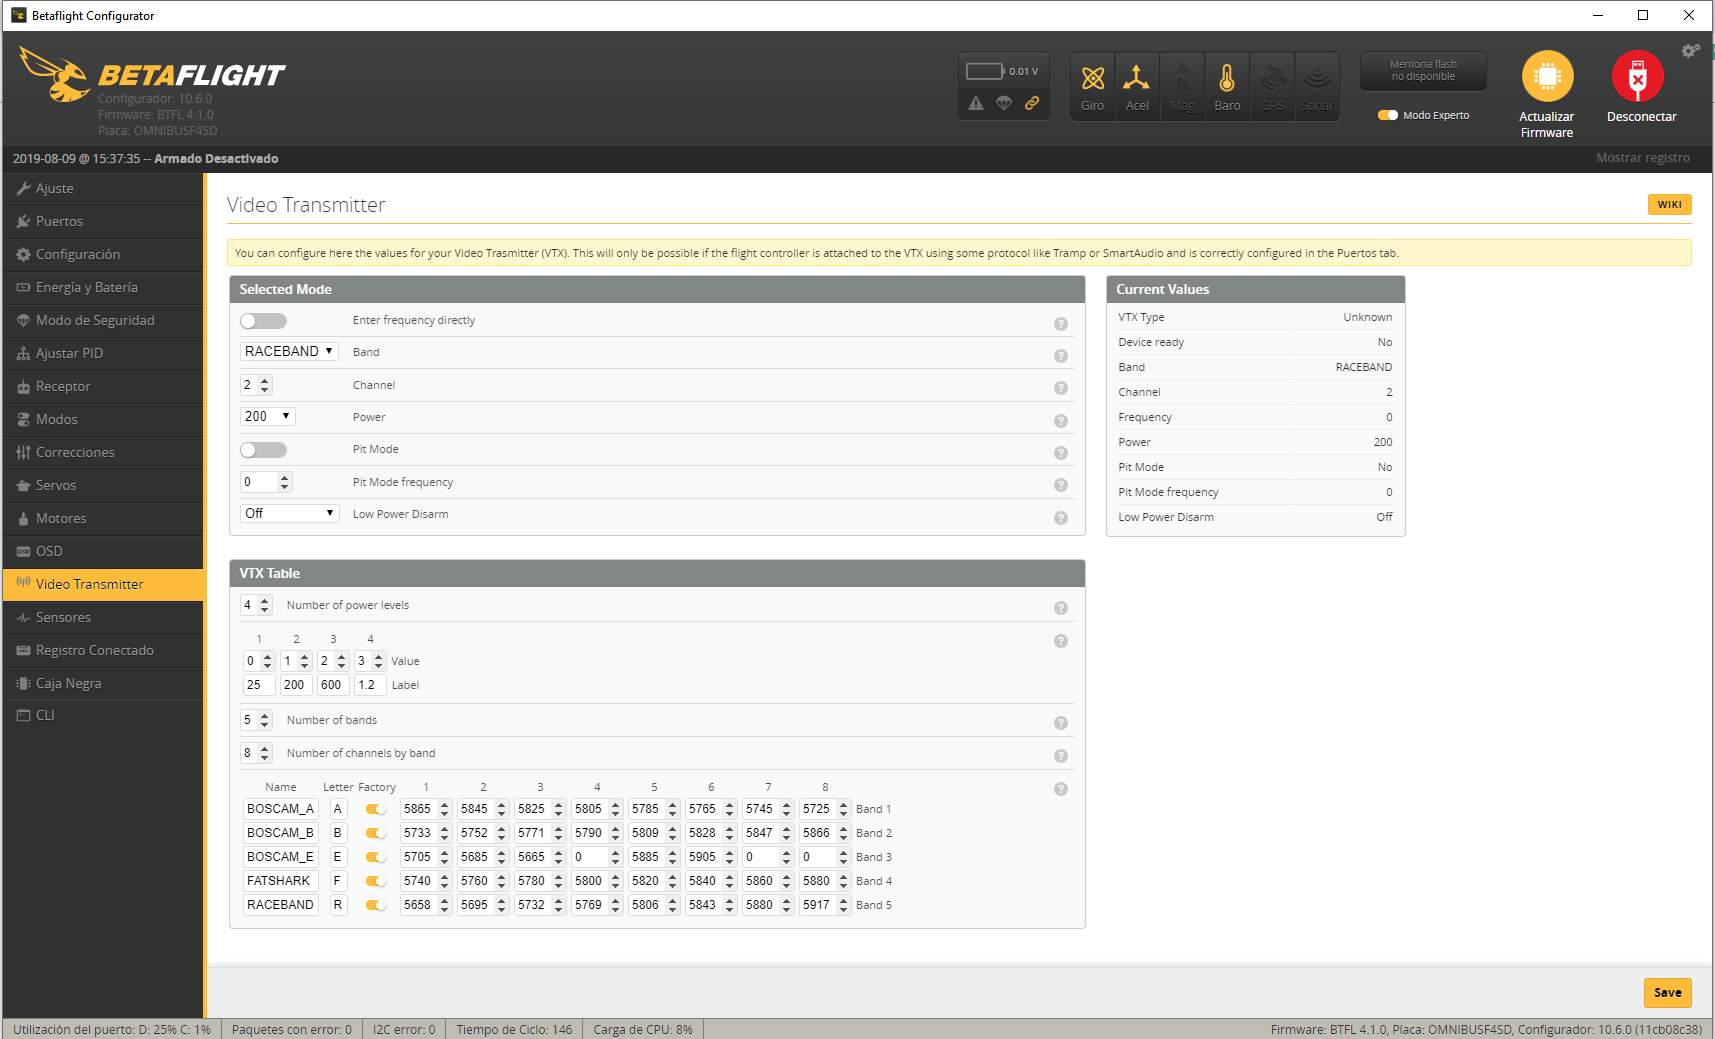Click the link status icon
1715x1039 pixels.
[x=1032, y=103]
